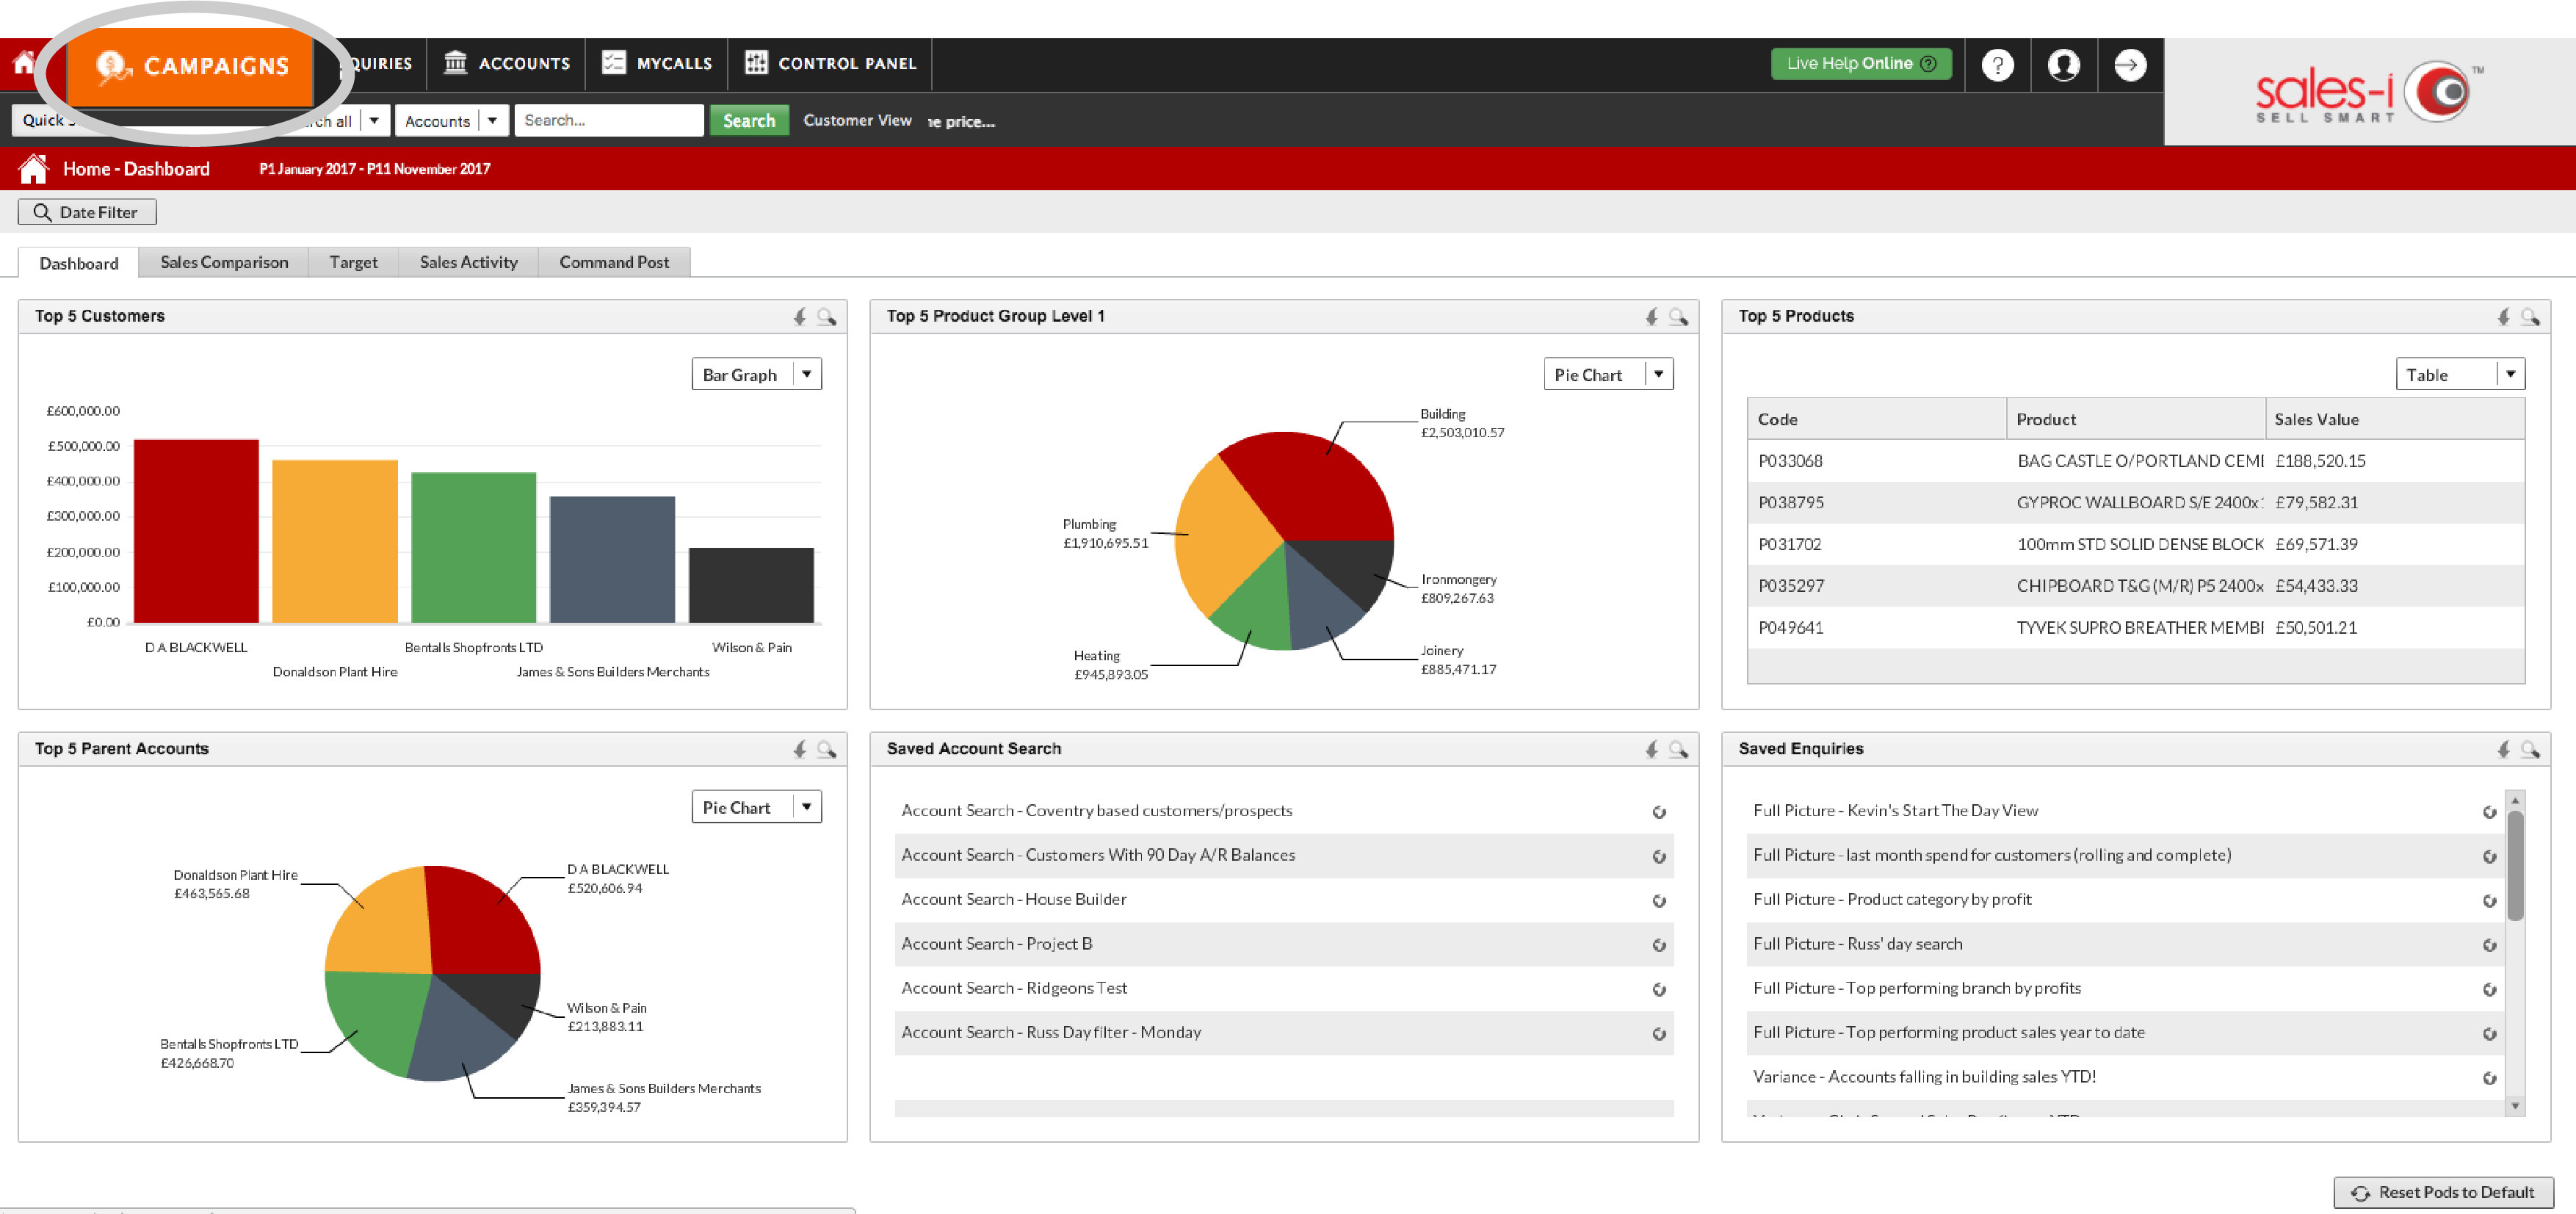Click the Search text input field

608,120
